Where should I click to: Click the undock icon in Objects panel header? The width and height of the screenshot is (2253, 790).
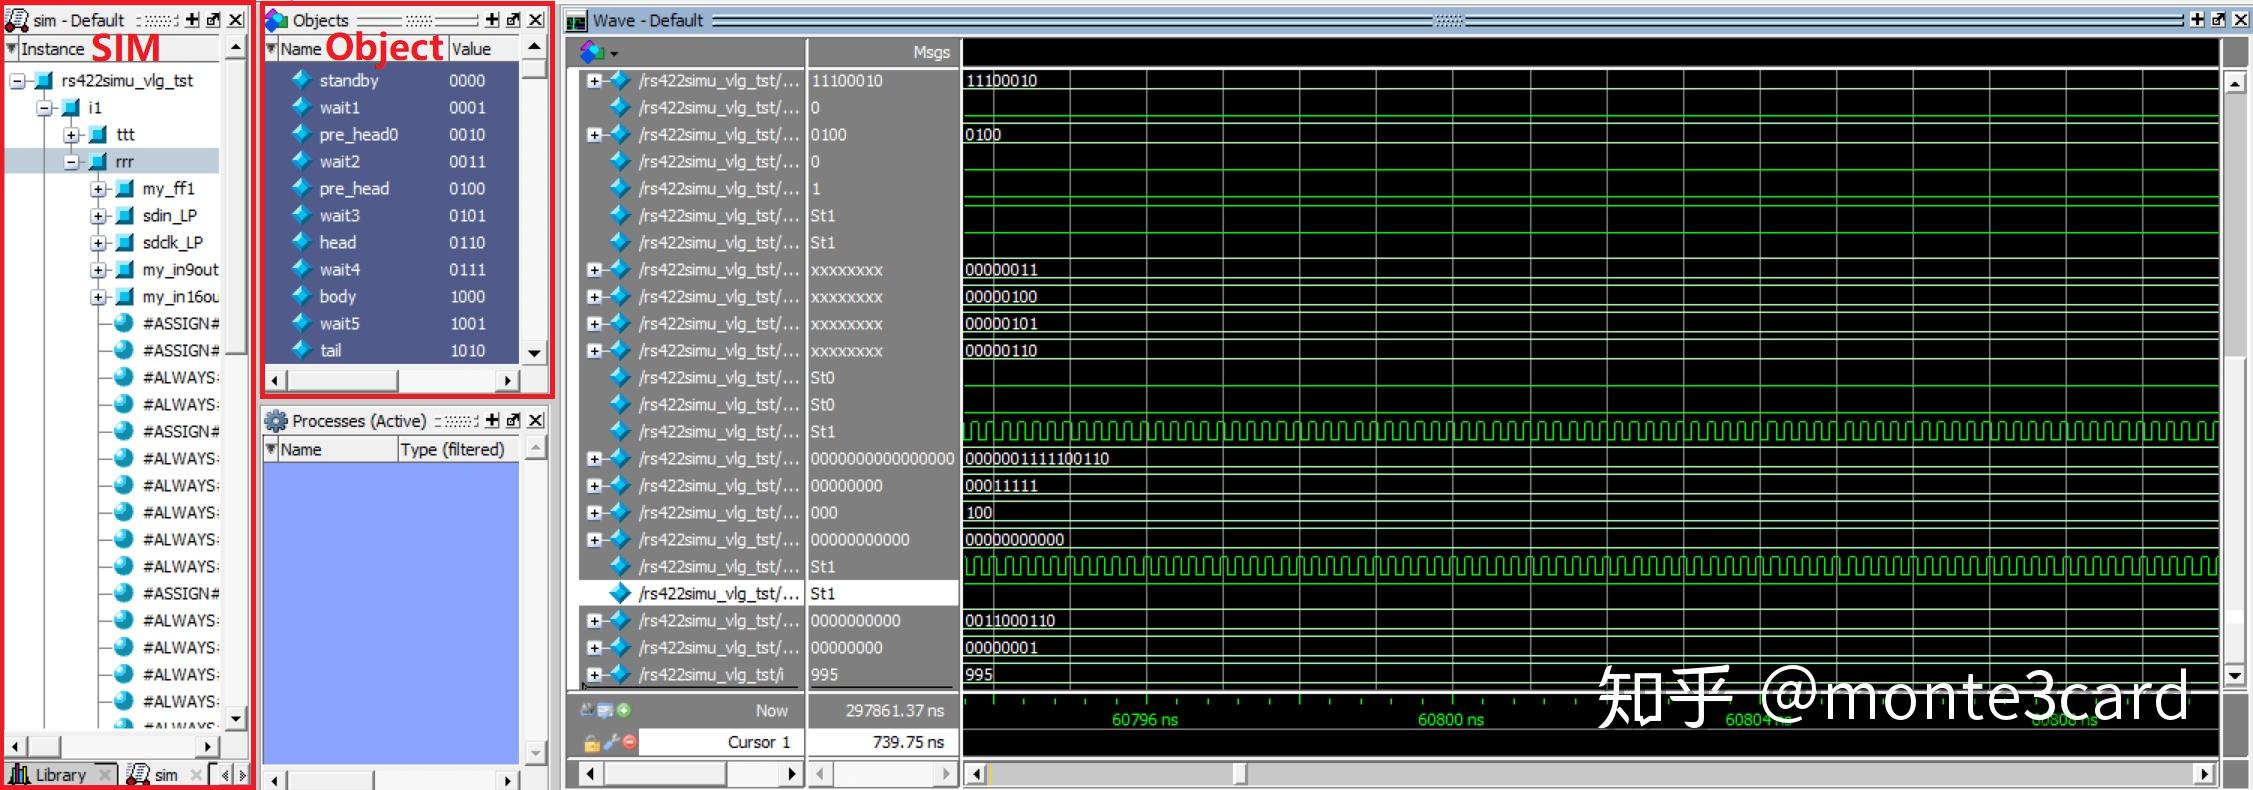click(x=513, y=20)
